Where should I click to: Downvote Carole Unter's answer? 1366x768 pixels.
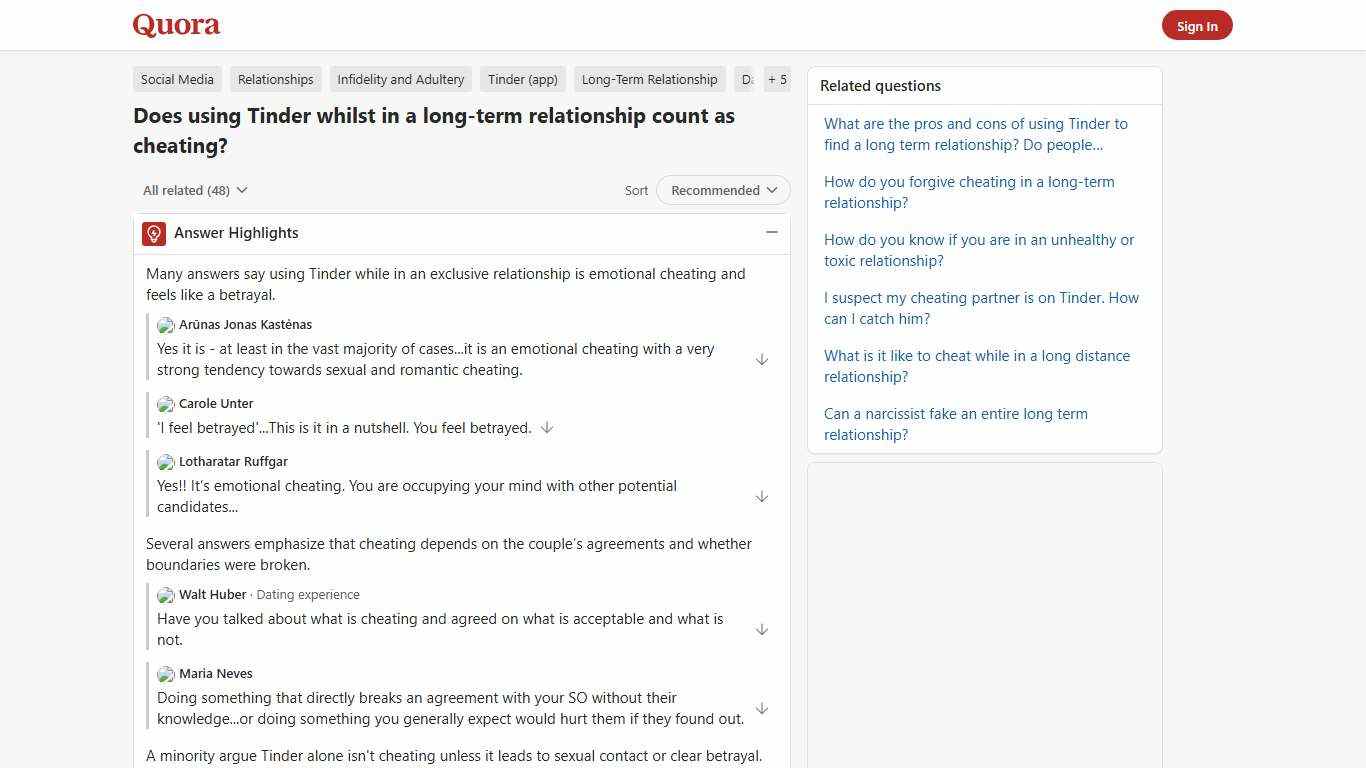546,427
